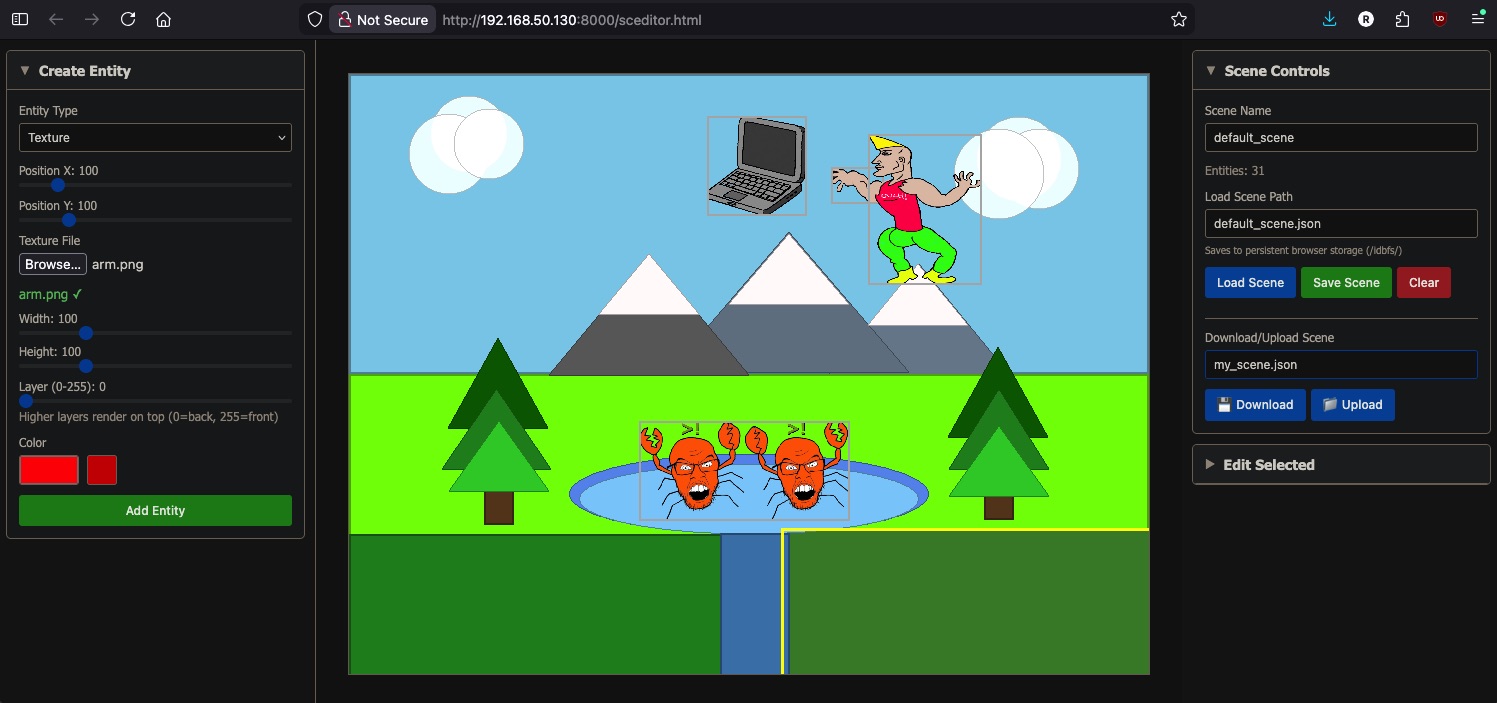Adjust the Position X slider
This screenshot has height=703, width=1497.
click(155, 185)
